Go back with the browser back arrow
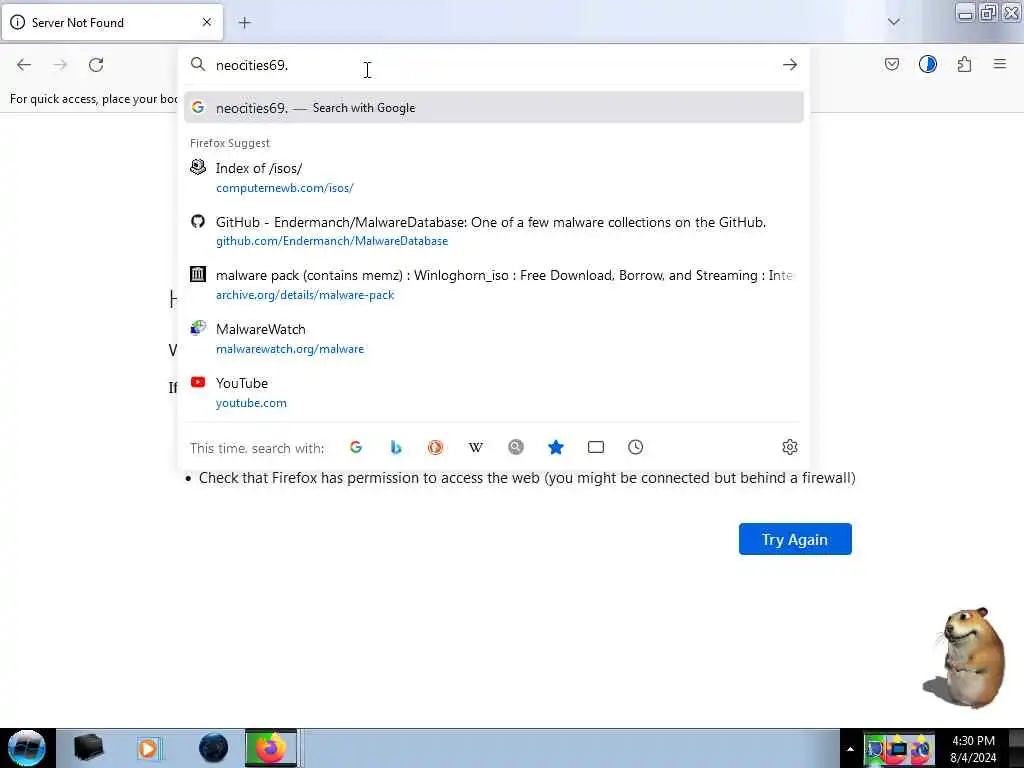The image size is (1024, 768). (x=24, y=65)
